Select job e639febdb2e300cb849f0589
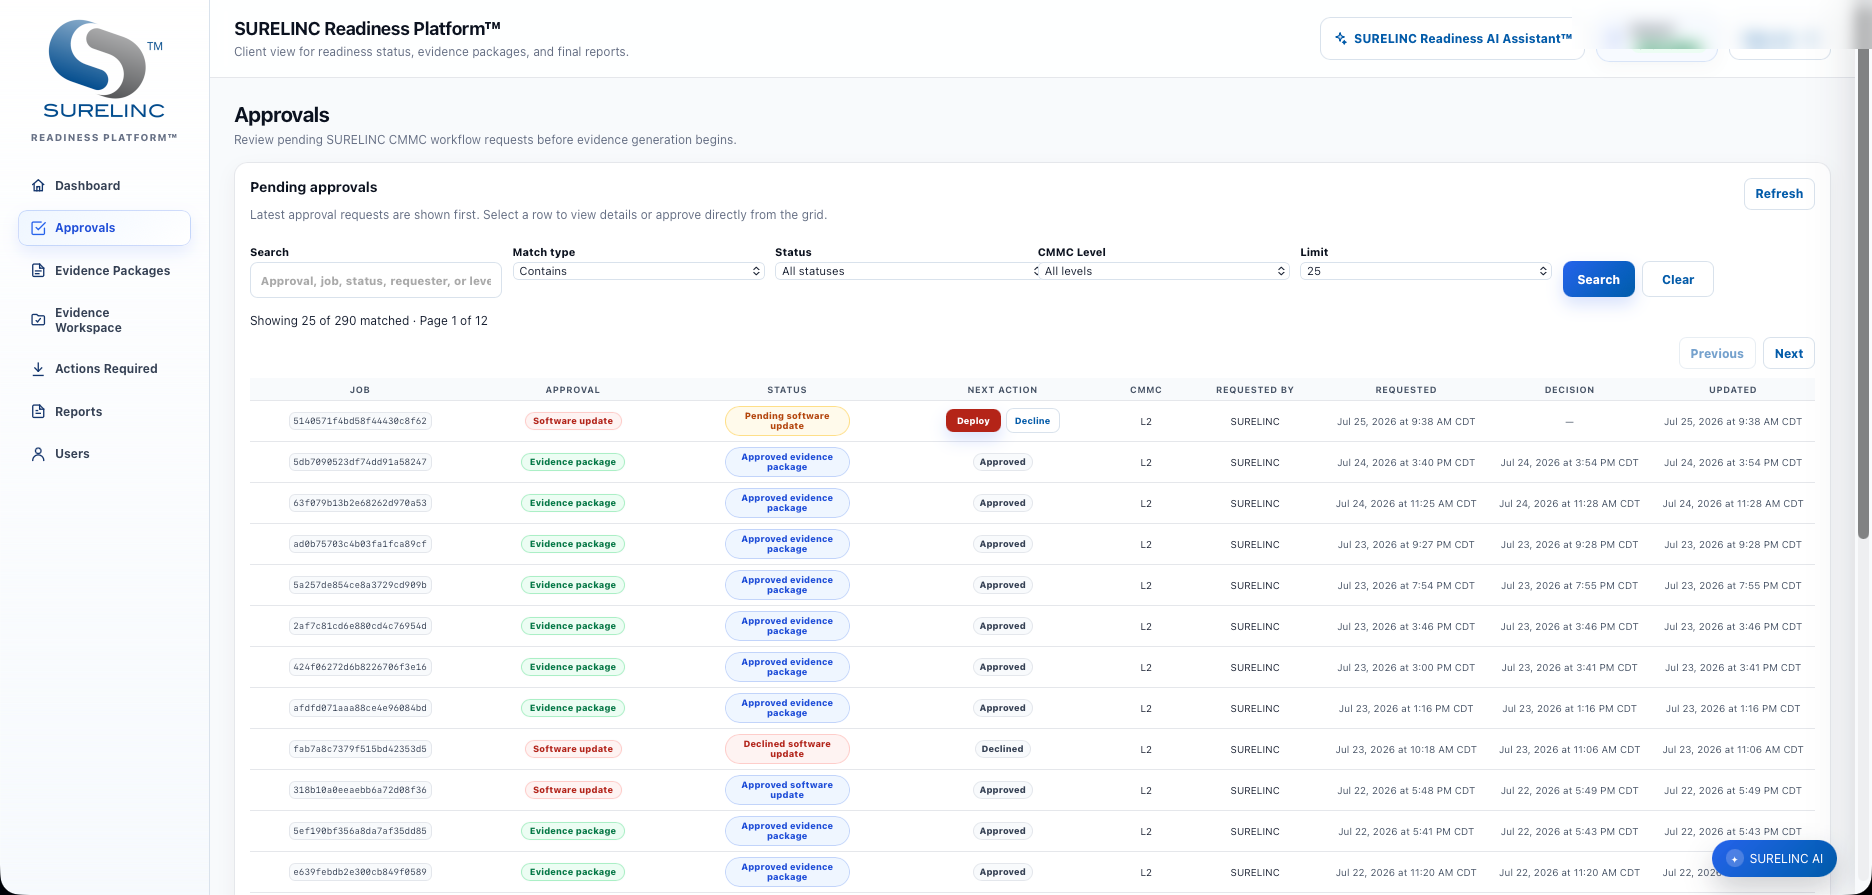Viewport: 1872px width, 895px height. pyautogui.click(x=360, y=872)
